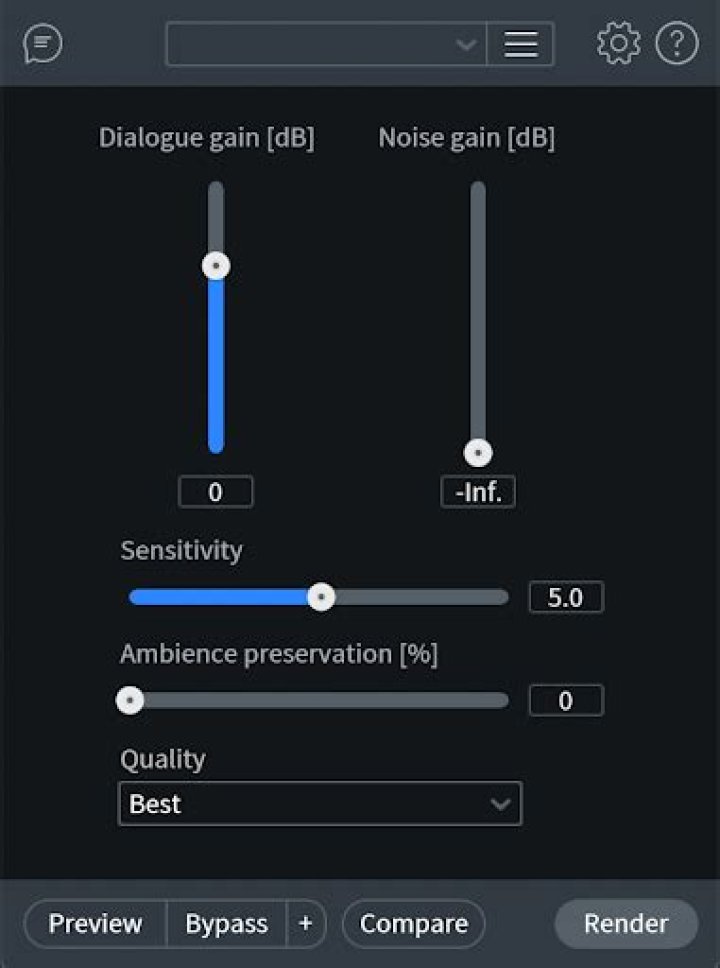Click the plus button beside Bypass
Viewport: 720px width, 968px height.
pos(306,924)
